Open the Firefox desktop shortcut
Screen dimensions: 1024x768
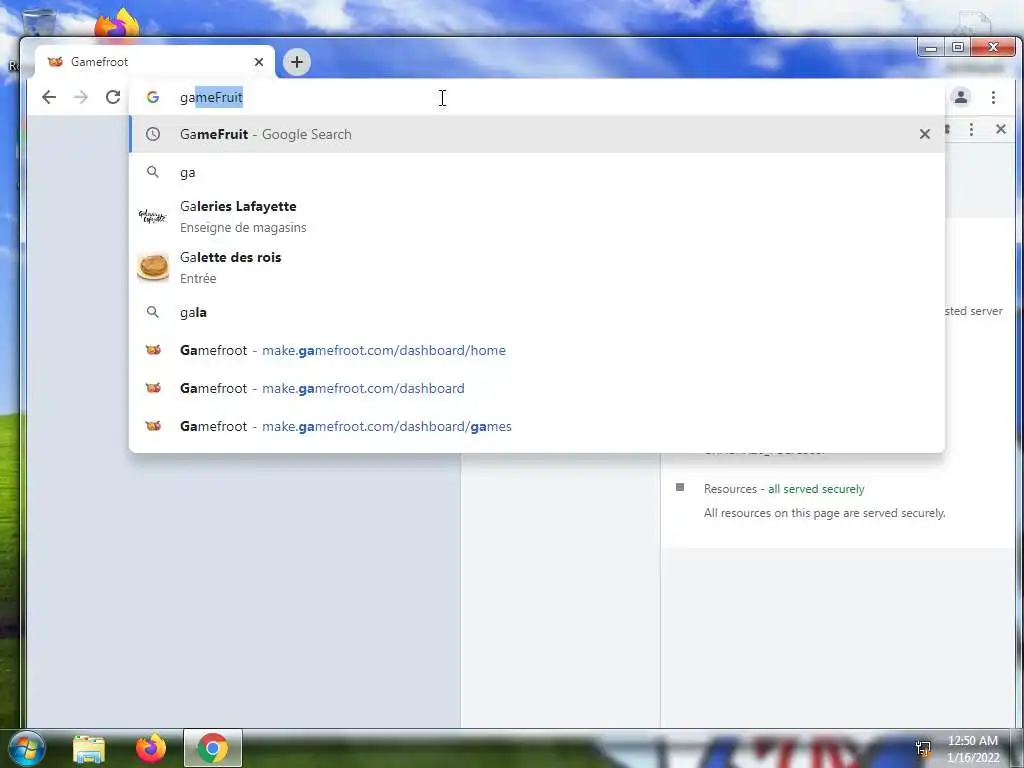coord(117,26)
